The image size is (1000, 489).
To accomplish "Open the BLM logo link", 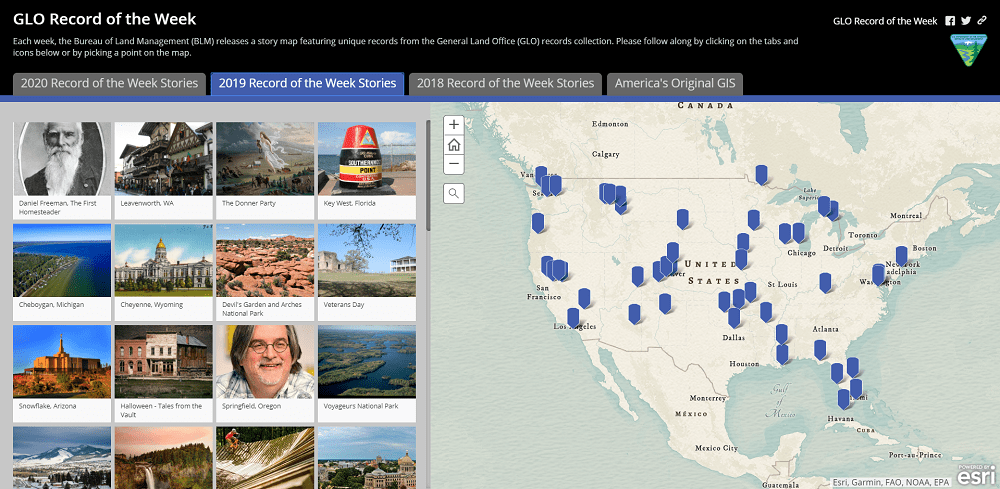I will (x=967, y=50).
